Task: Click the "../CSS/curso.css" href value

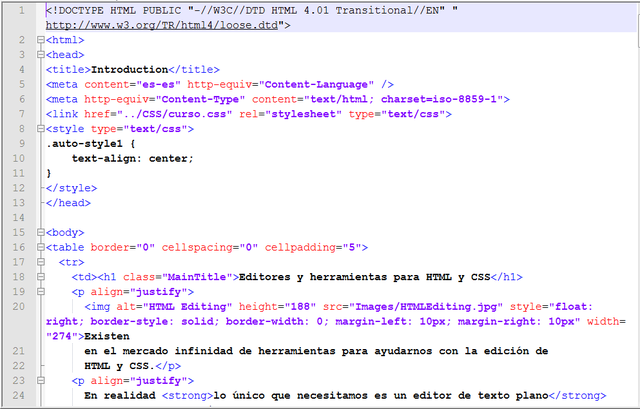Action: point(175,114)
